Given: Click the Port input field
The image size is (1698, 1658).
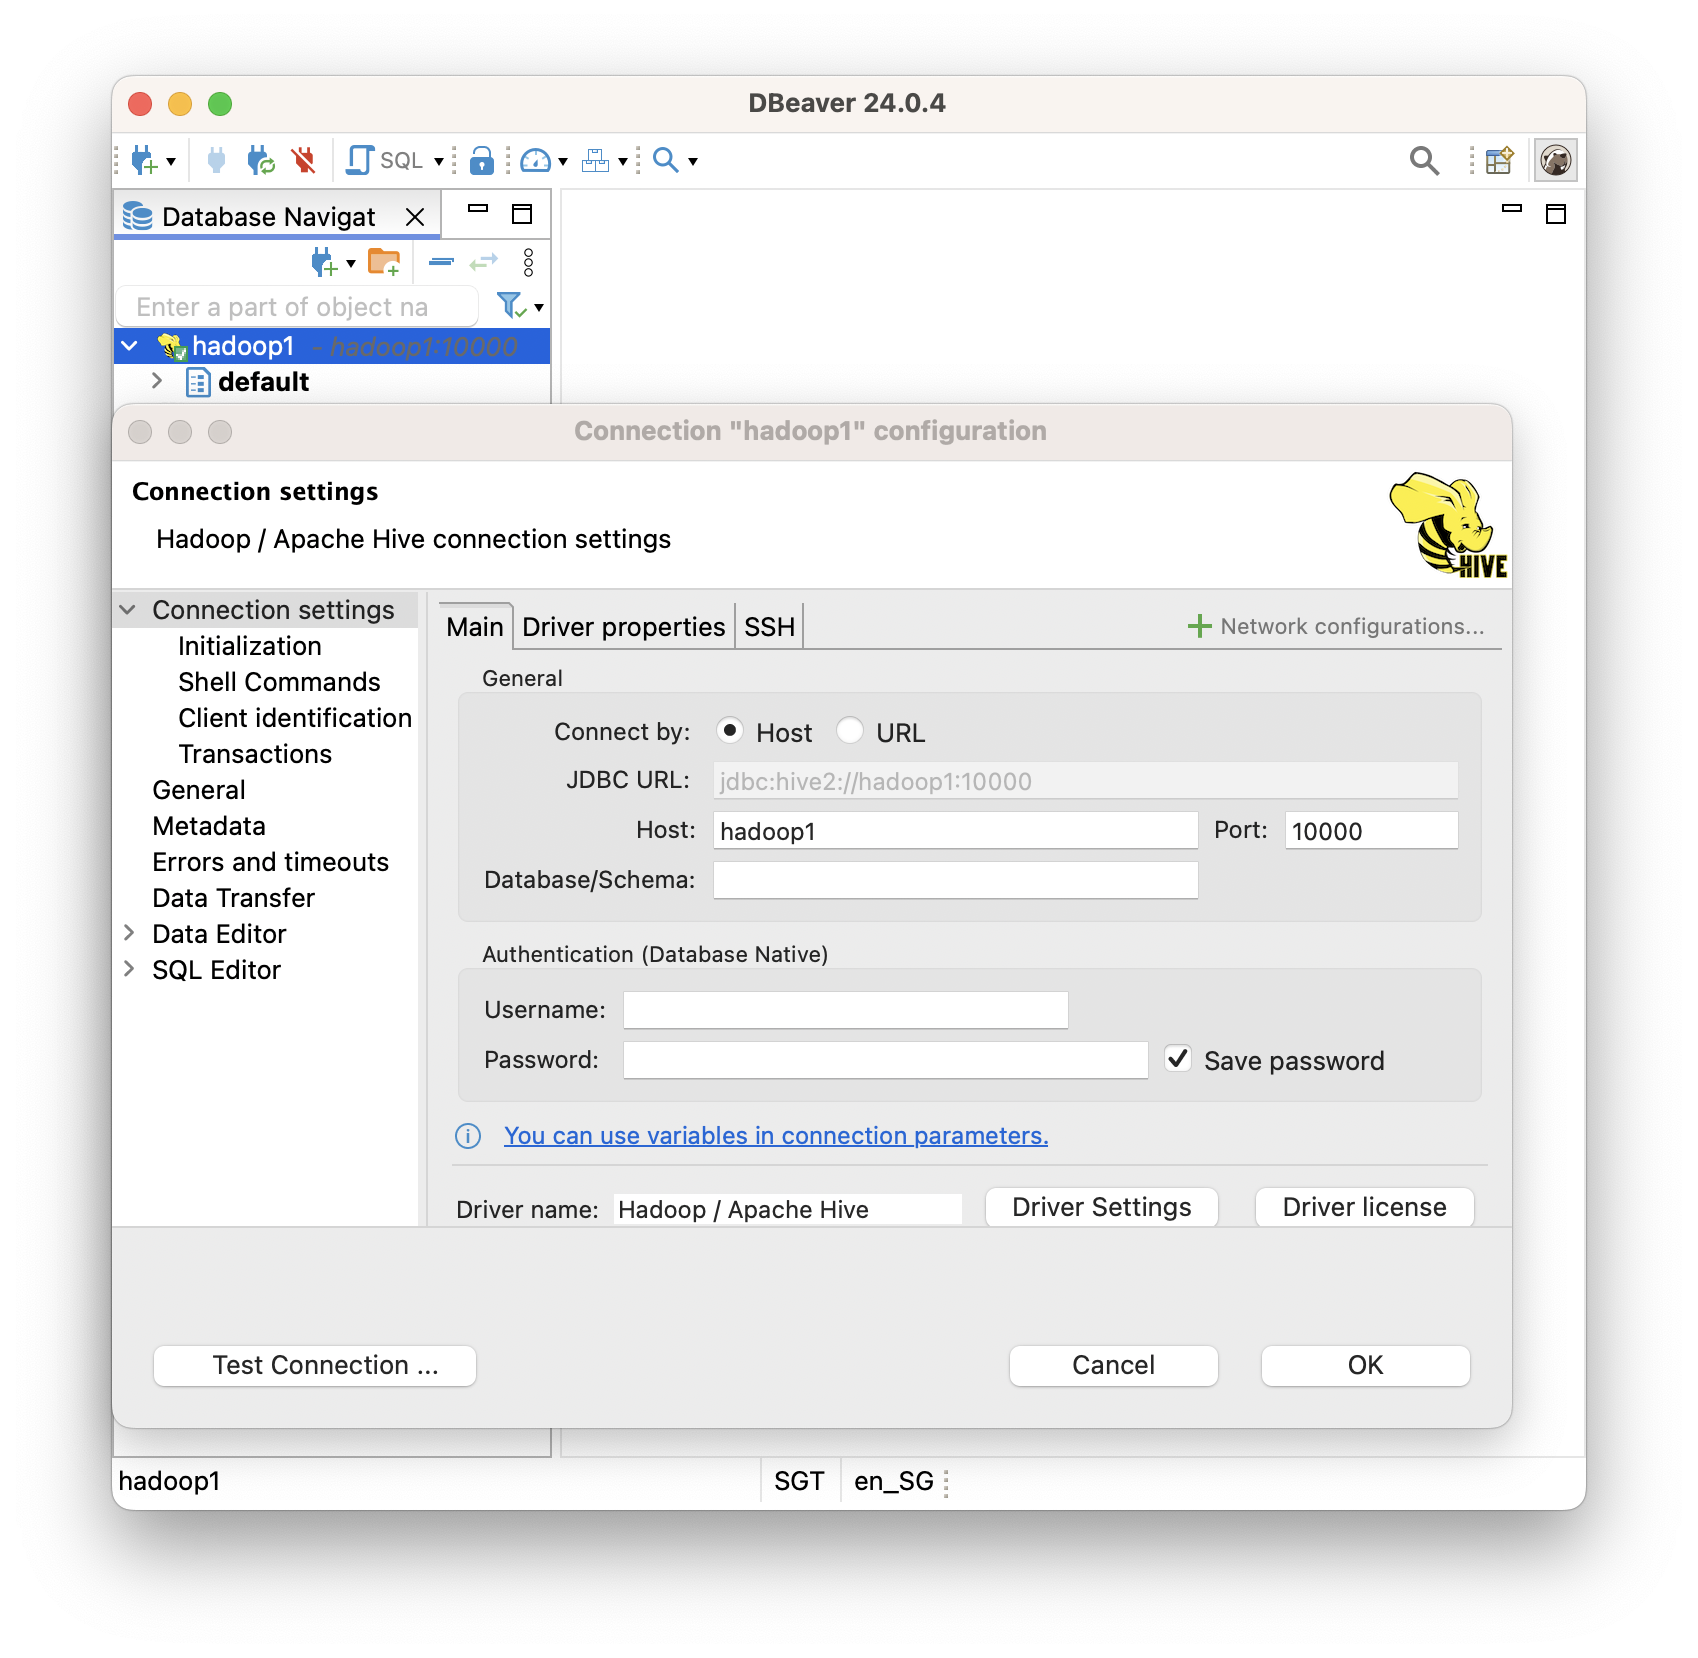Looking at the screenshot, I should tap(1371, 830).
